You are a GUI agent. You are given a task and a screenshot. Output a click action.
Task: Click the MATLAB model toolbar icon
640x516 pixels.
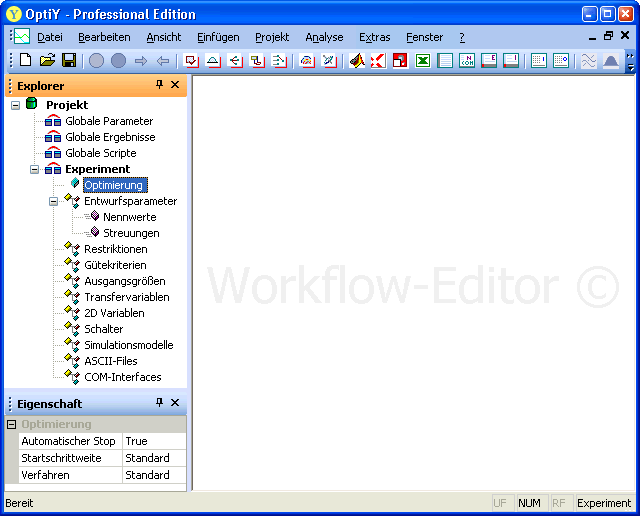coord(357,61)
